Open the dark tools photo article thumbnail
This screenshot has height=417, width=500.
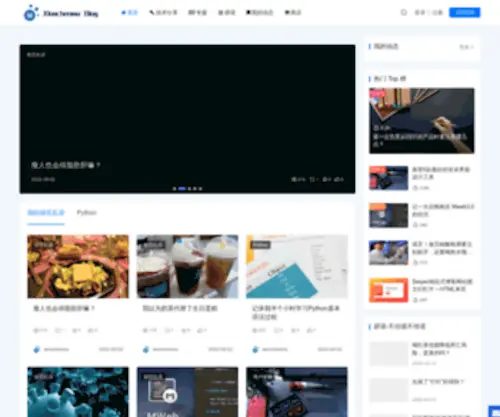point(297,392)
